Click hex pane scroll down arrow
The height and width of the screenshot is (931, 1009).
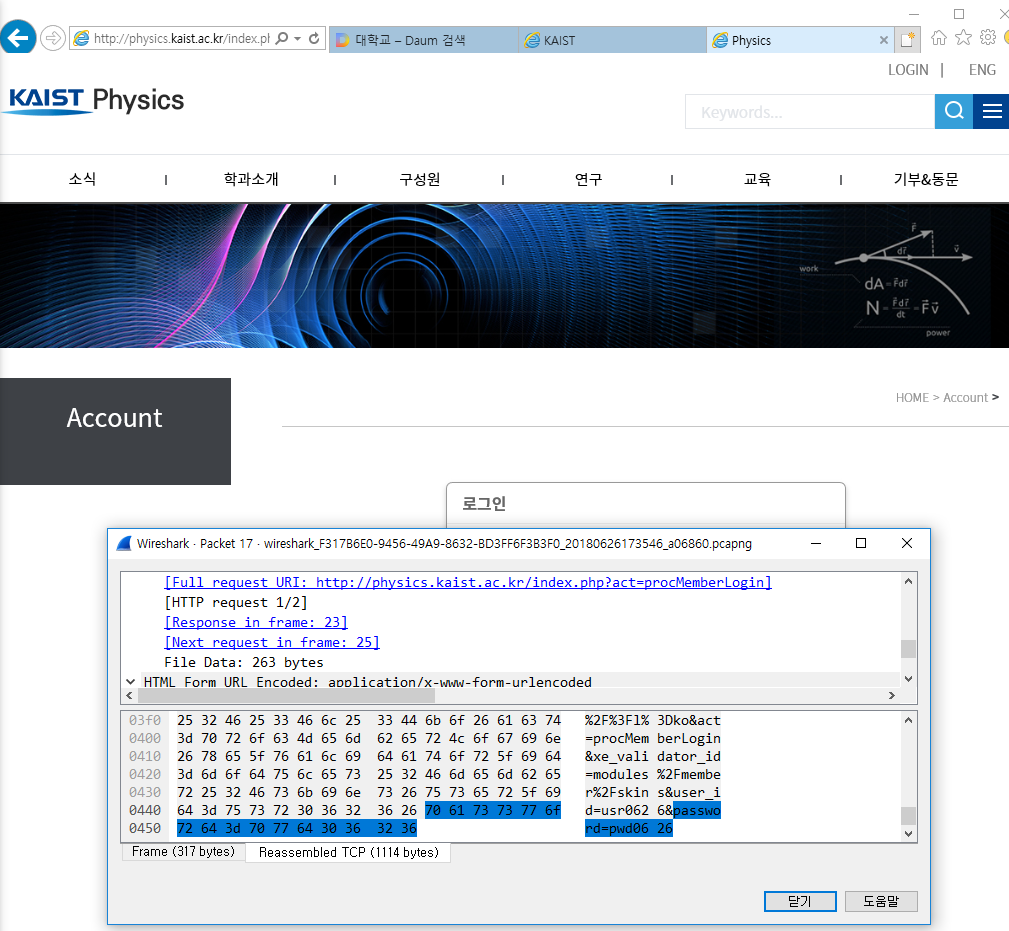(x=908, y=834)
